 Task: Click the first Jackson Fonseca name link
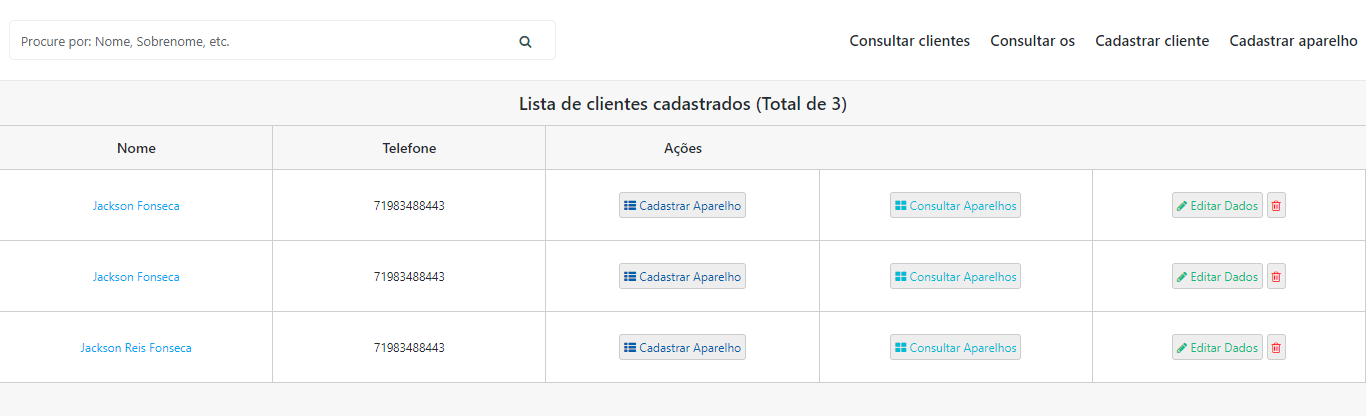(136, 206)
